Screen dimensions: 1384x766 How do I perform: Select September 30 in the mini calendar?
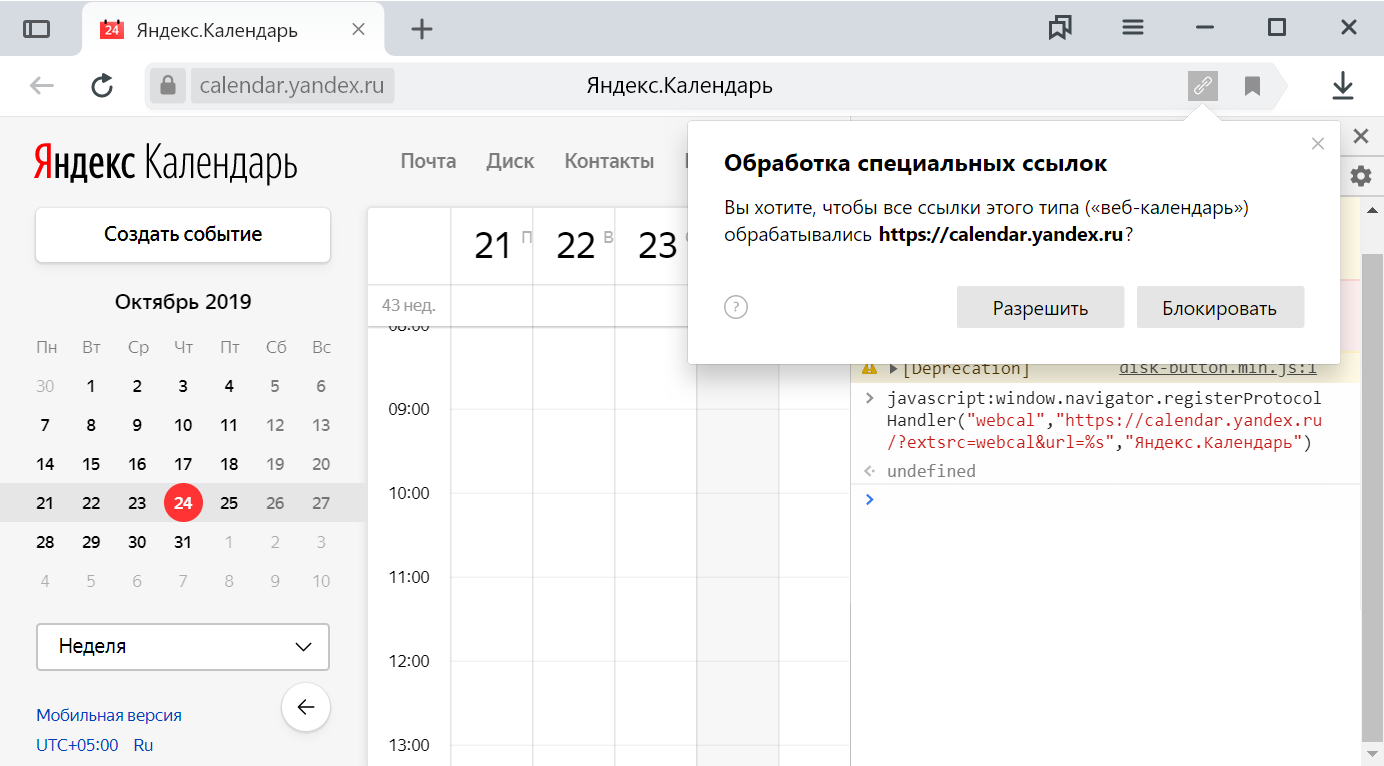tap(45, 386)
